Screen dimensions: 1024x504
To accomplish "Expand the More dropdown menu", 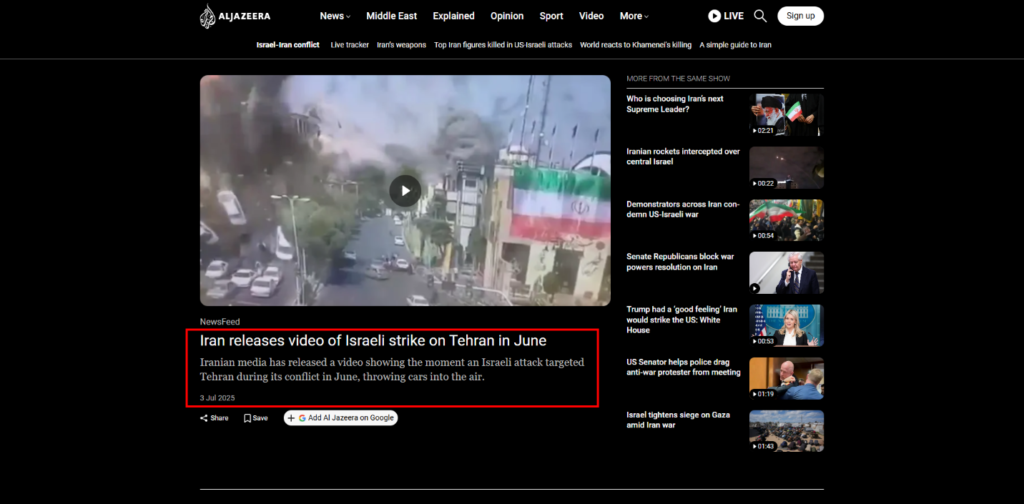I will point(634,16).
